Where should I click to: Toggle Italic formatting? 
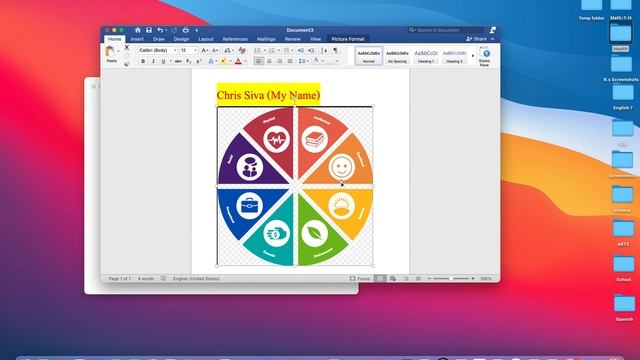(x=153, y=61)
